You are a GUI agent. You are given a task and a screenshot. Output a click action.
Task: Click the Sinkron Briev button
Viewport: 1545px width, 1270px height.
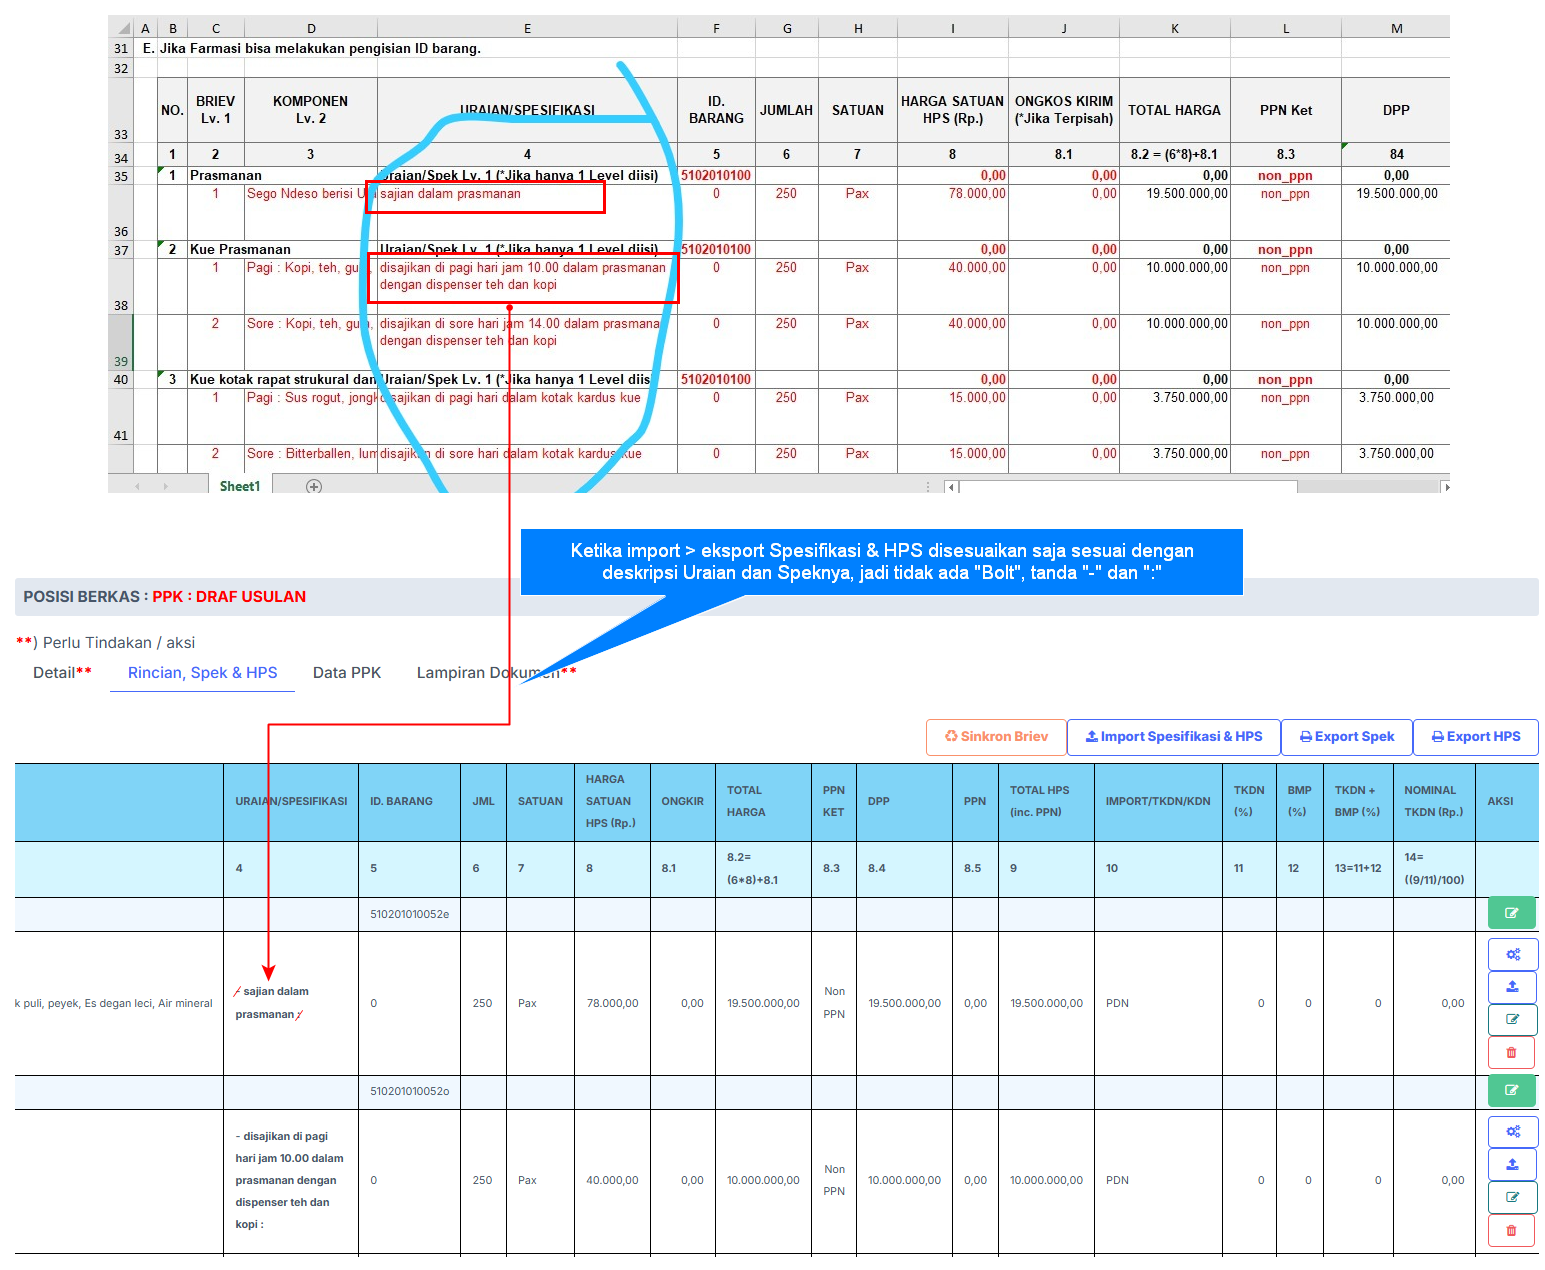pyautogui.click(x=996, y=737)
